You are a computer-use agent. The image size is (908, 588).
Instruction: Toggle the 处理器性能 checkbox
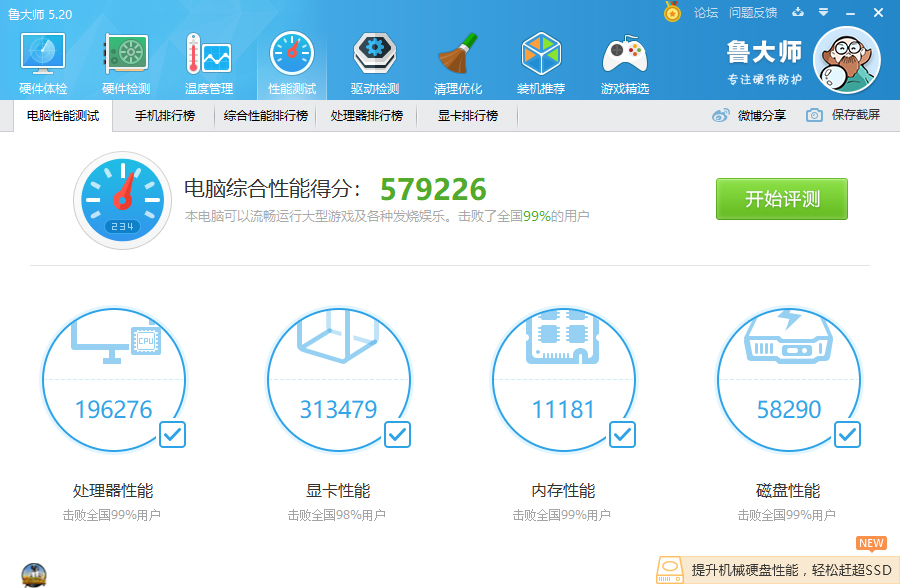click(172, 434)
